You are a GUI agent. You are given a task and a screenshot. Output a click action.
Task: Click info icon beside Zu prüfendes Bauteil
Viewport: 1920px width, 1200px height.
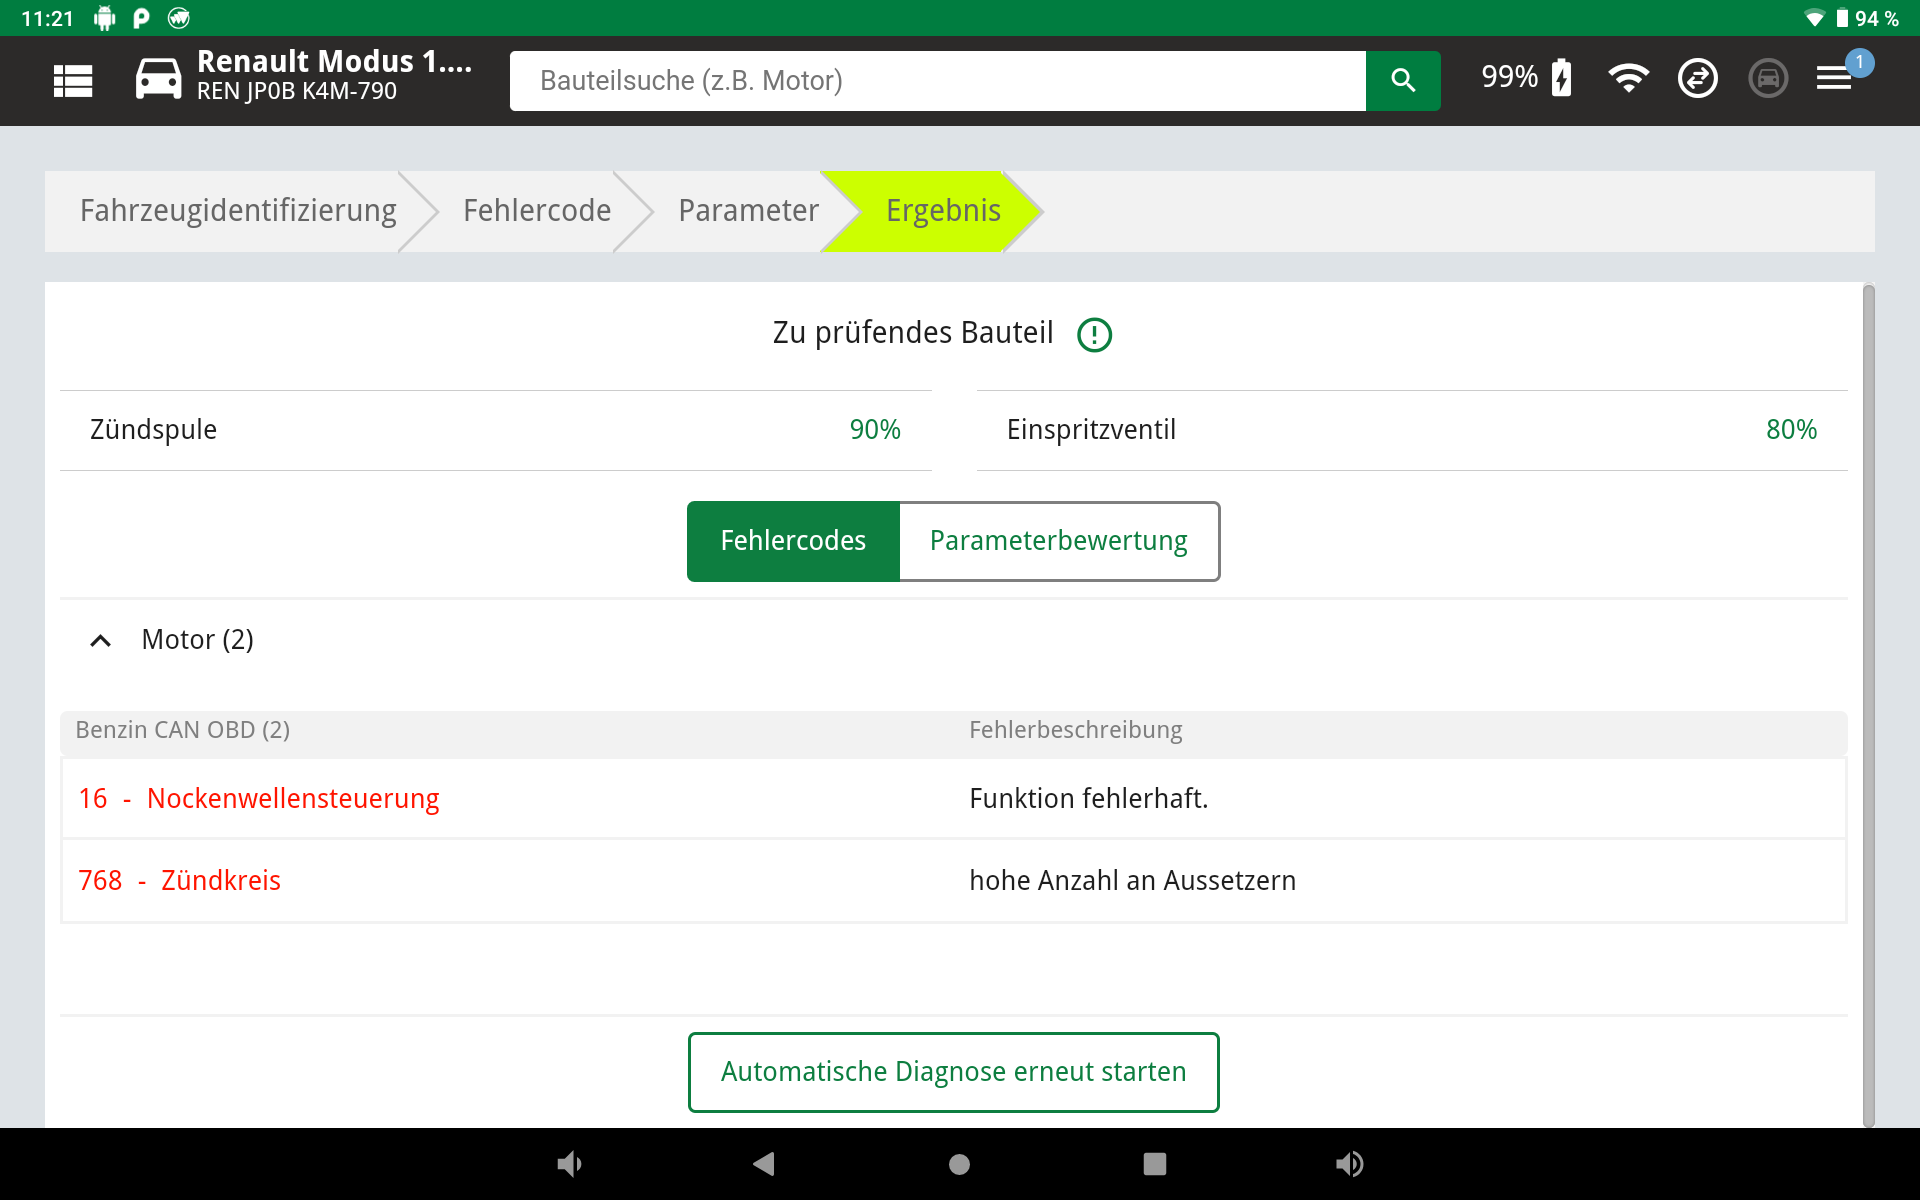click(1094, 334)
